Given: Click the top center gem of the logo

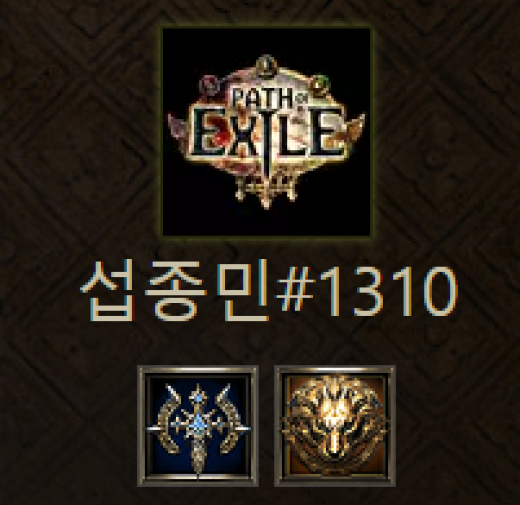Looking at the screenshot, I should pyautogui.click(x=266, y=64).
